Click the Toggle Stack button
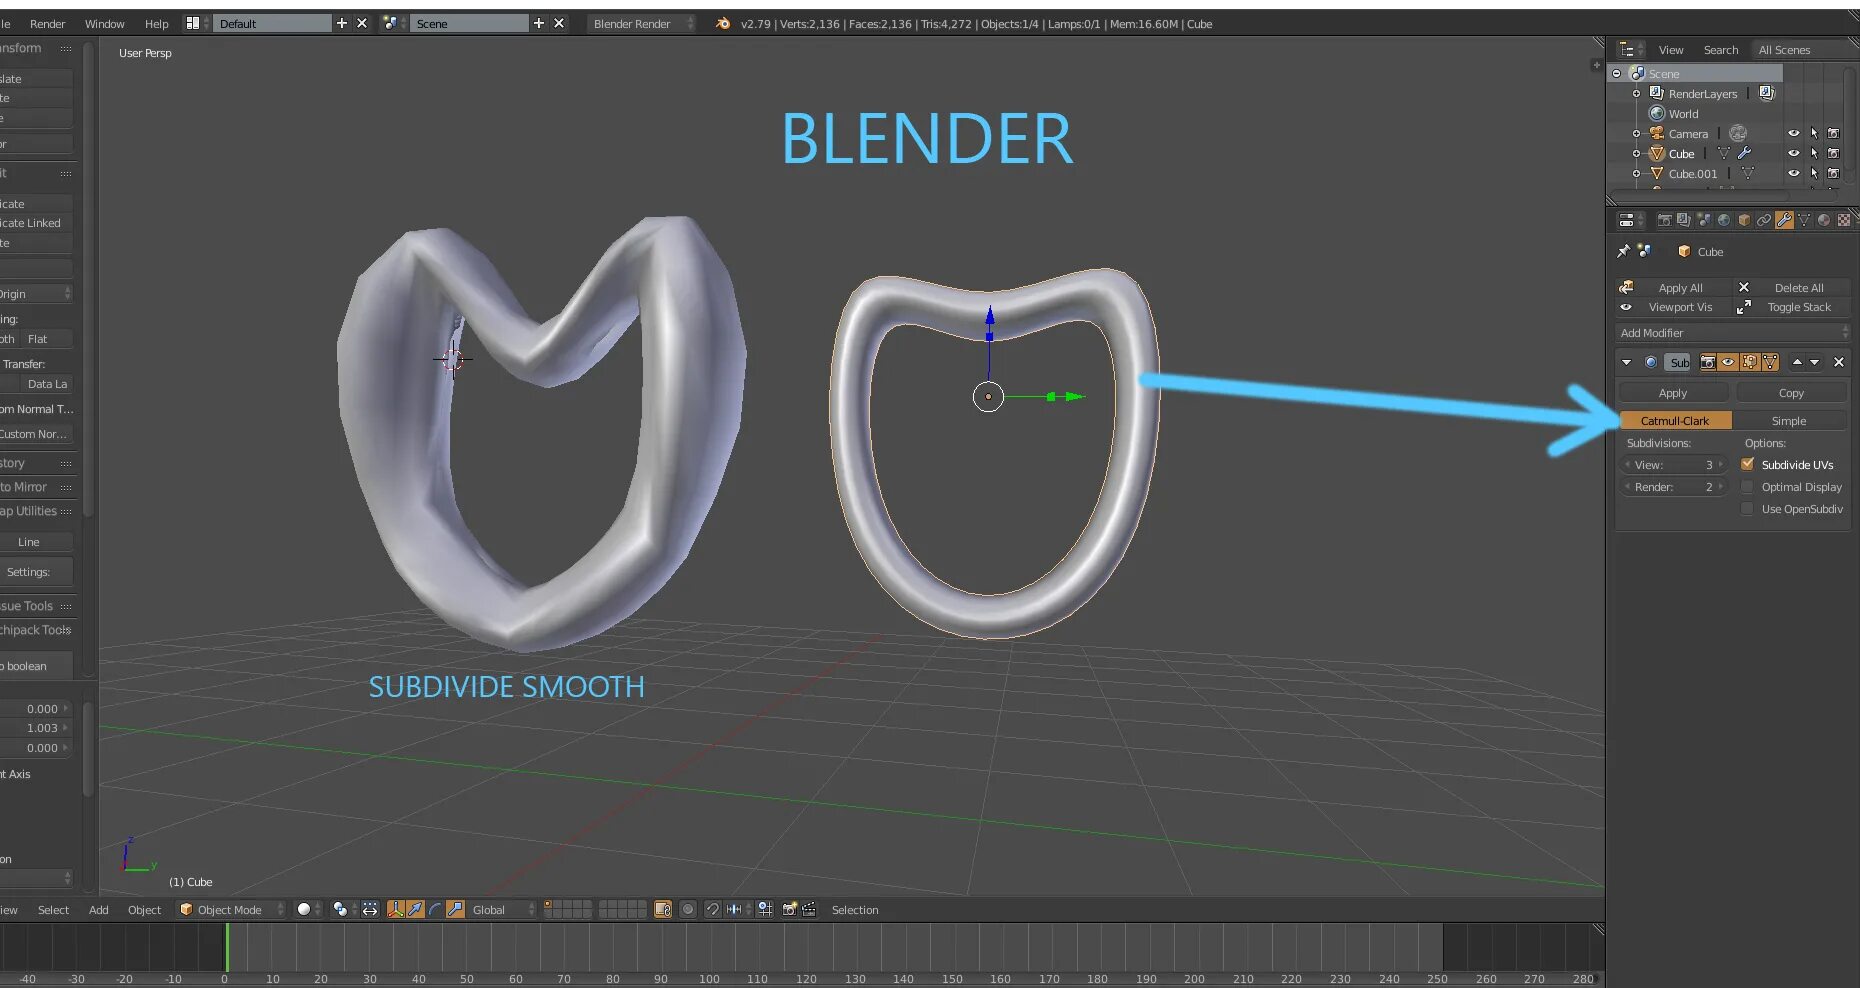The width and height of the screenshot is (1860, 988). pyautogui.click(x=1792, y=307)
